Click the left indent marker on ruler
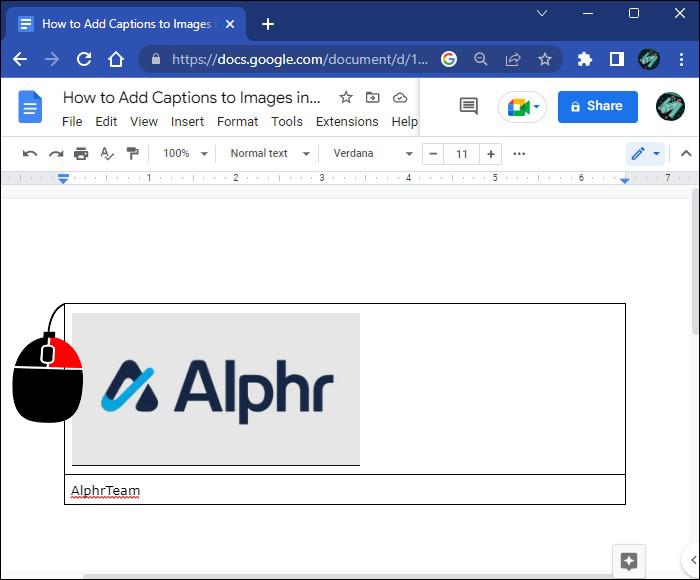 coord(63,179)
